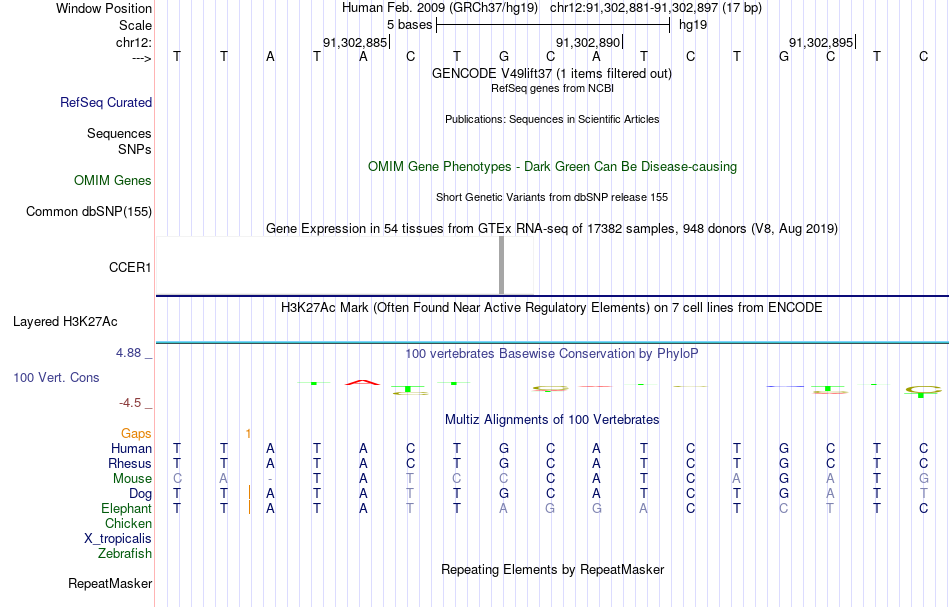Click the chr12:91,302,881-91,302,897 position text
The image size is (950, 607).
point(656,8)
